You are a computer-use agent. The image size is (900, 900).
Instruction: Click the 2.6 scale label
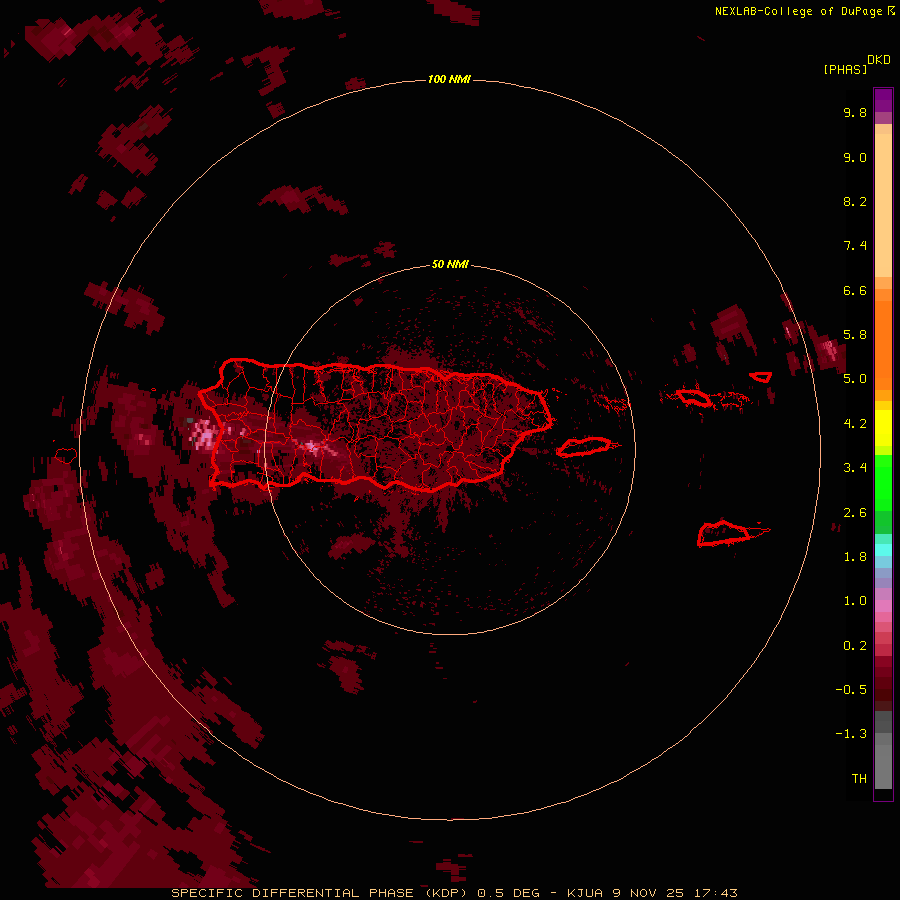tap(855, 513)
